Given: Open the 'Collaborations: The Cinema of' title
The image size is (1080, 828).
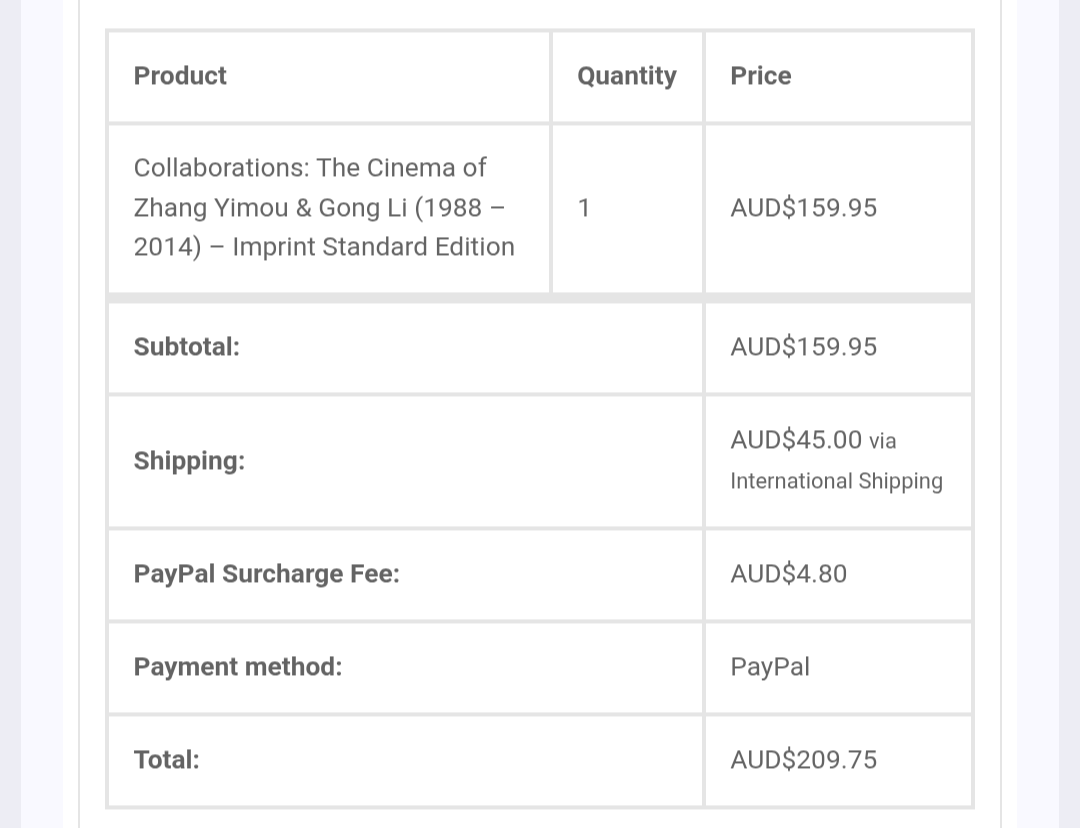Looking at the screenshot, I should click(x=310, y=167).
